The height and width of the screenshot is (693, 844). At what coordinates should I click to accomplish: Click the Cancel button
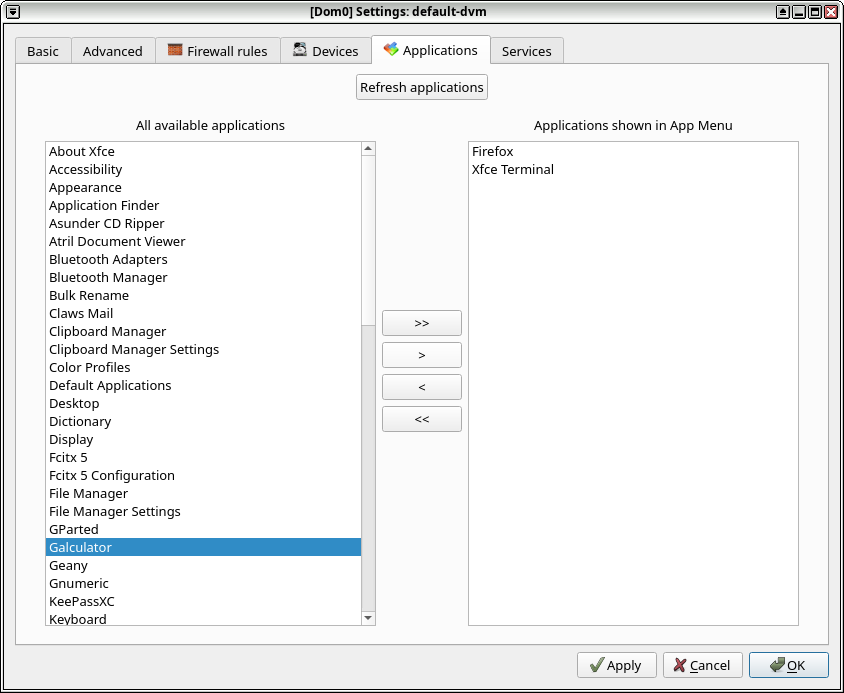tap(702, 665)
